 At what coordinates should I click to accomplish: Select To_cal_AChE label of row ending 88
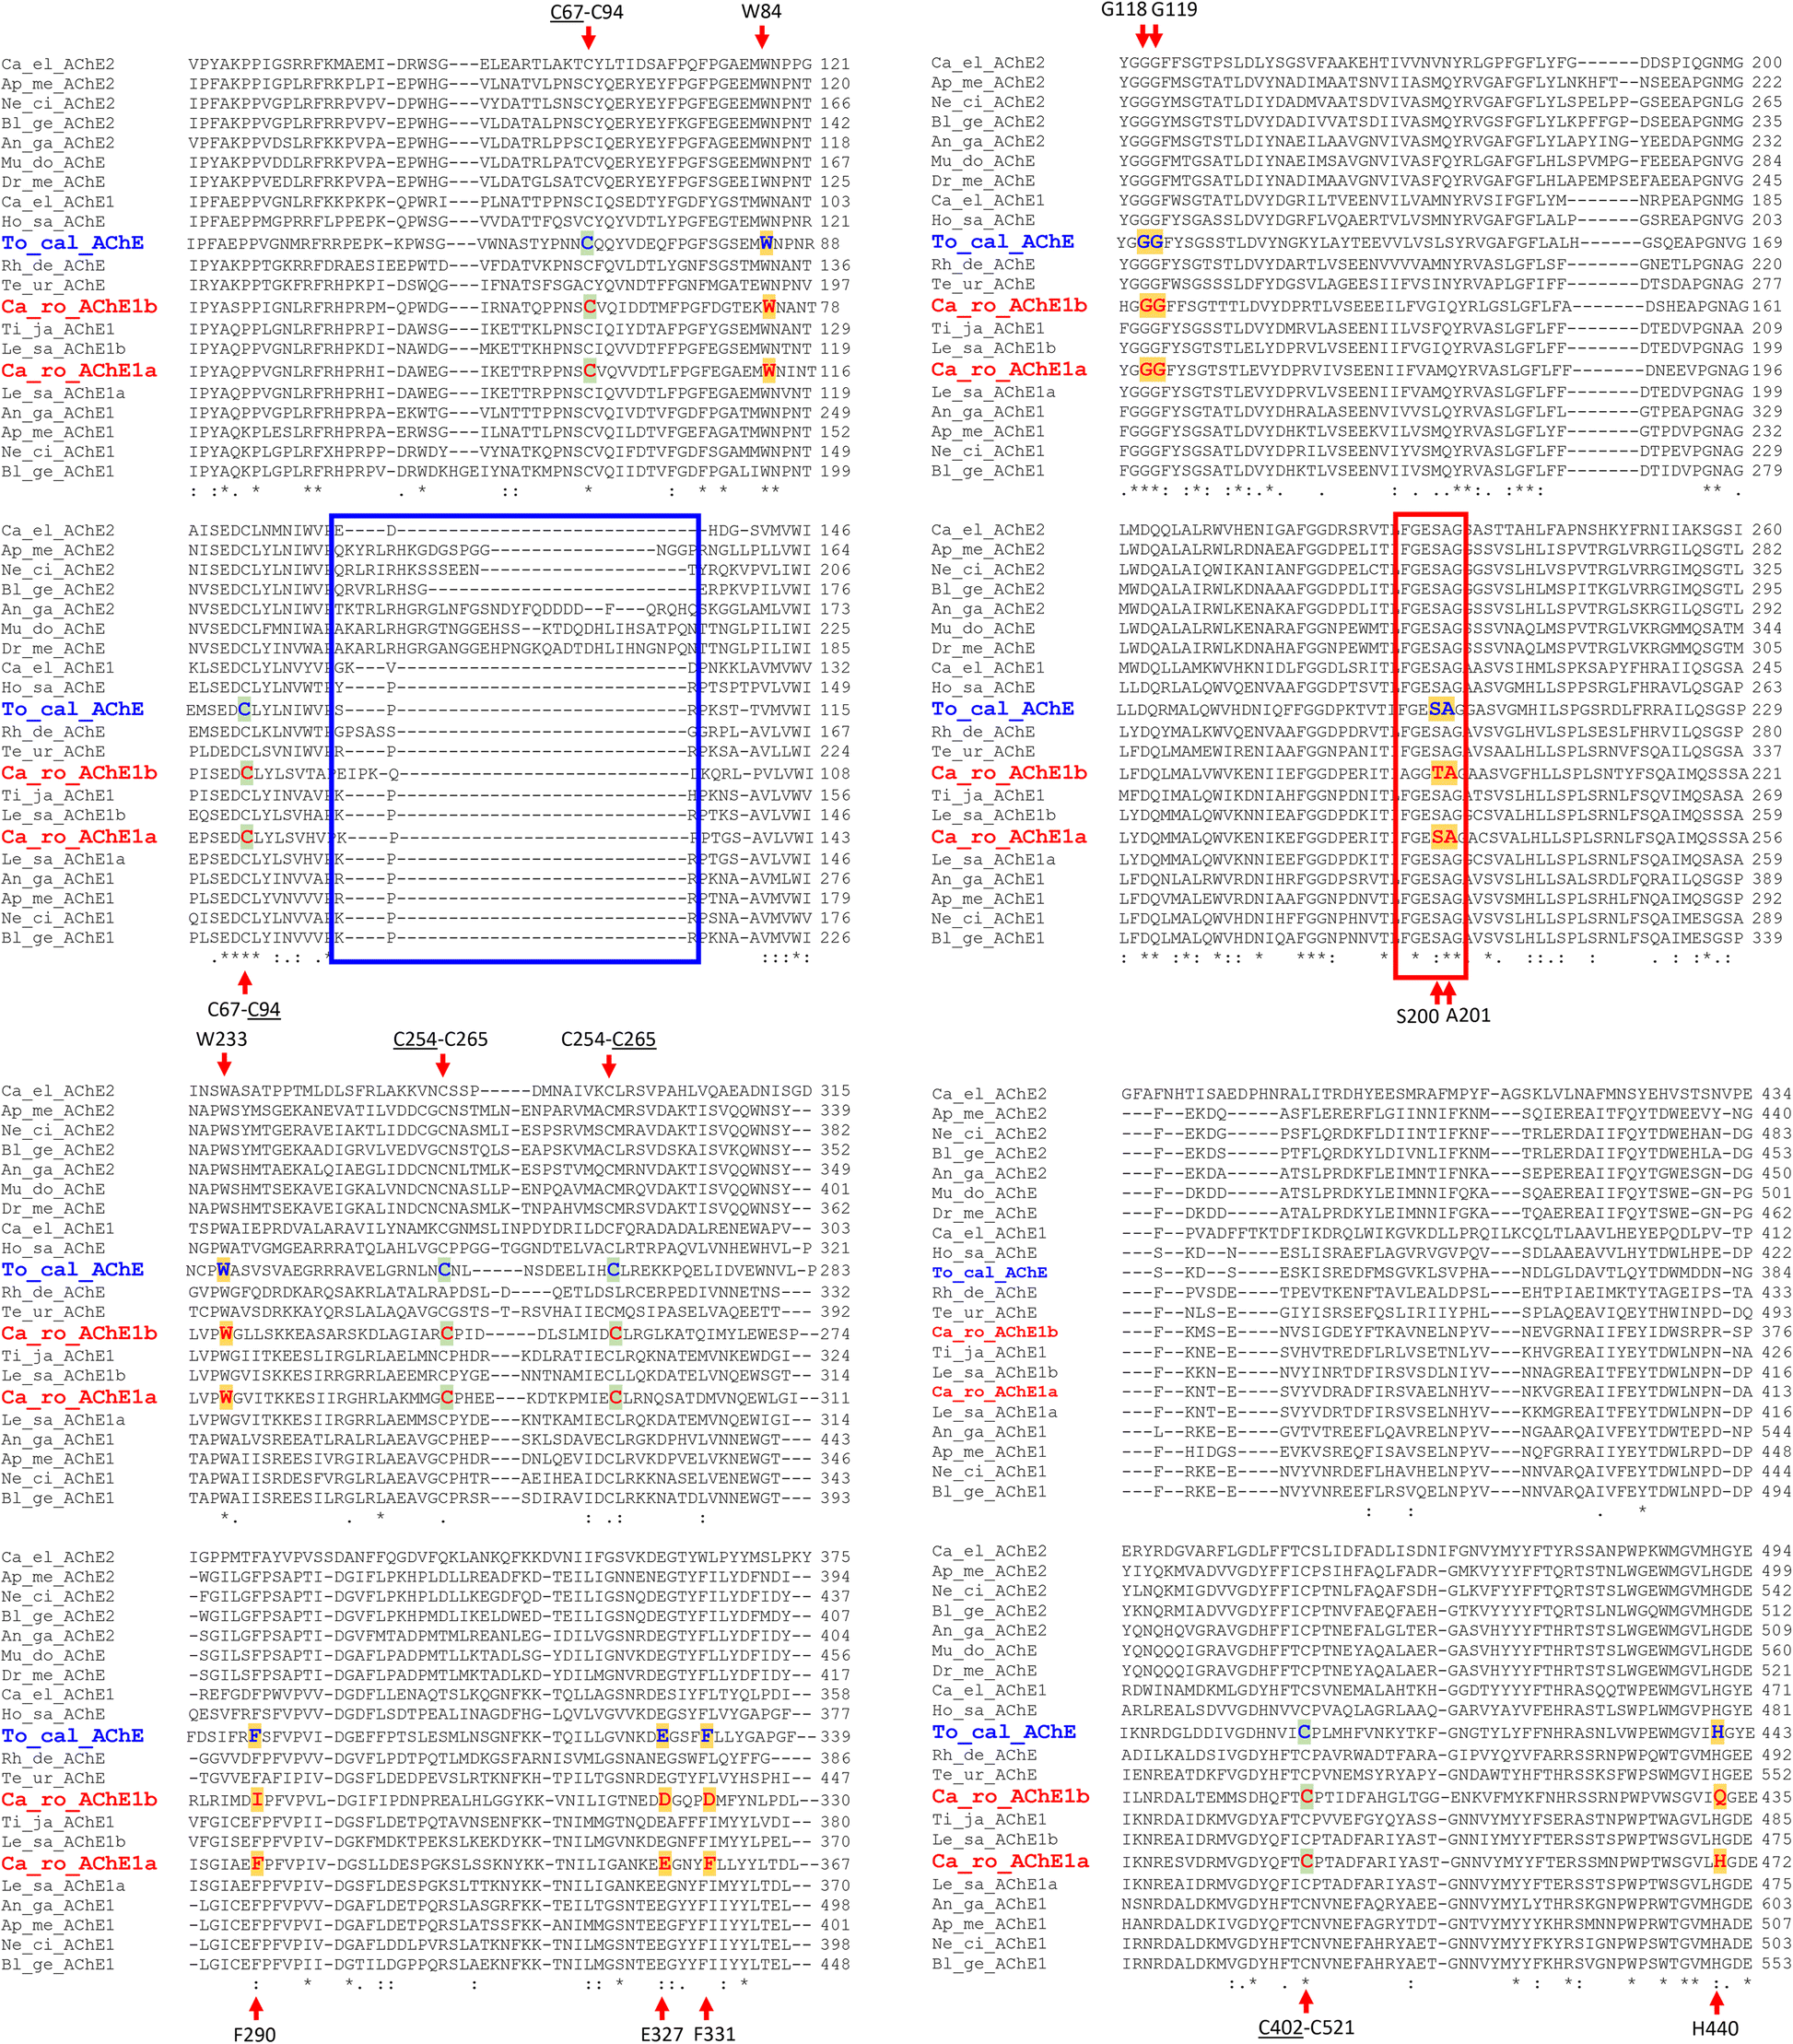pos(73,243)
